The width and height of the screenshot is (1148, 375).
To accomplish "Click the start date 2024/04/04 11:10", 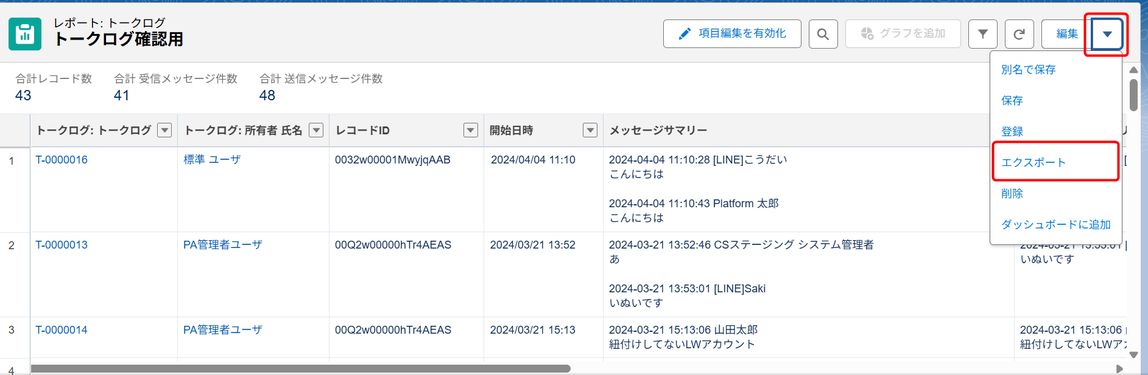I will click(x=533, y=160).
